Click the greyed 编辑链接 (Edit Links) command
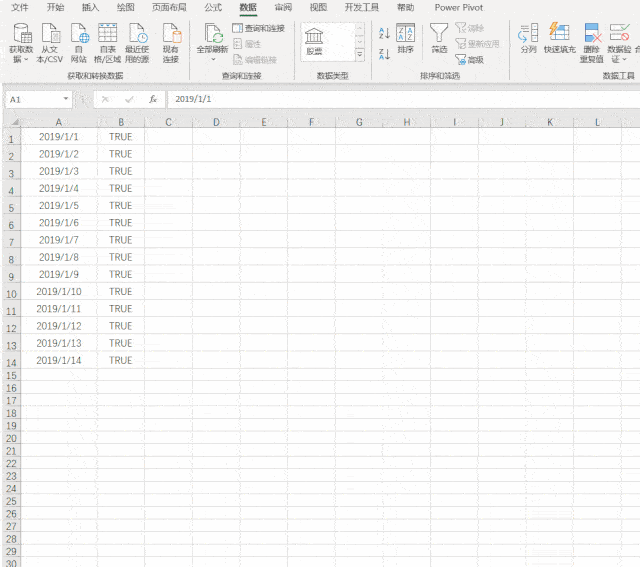The image size is (640, 567). [x=255, y=60]
